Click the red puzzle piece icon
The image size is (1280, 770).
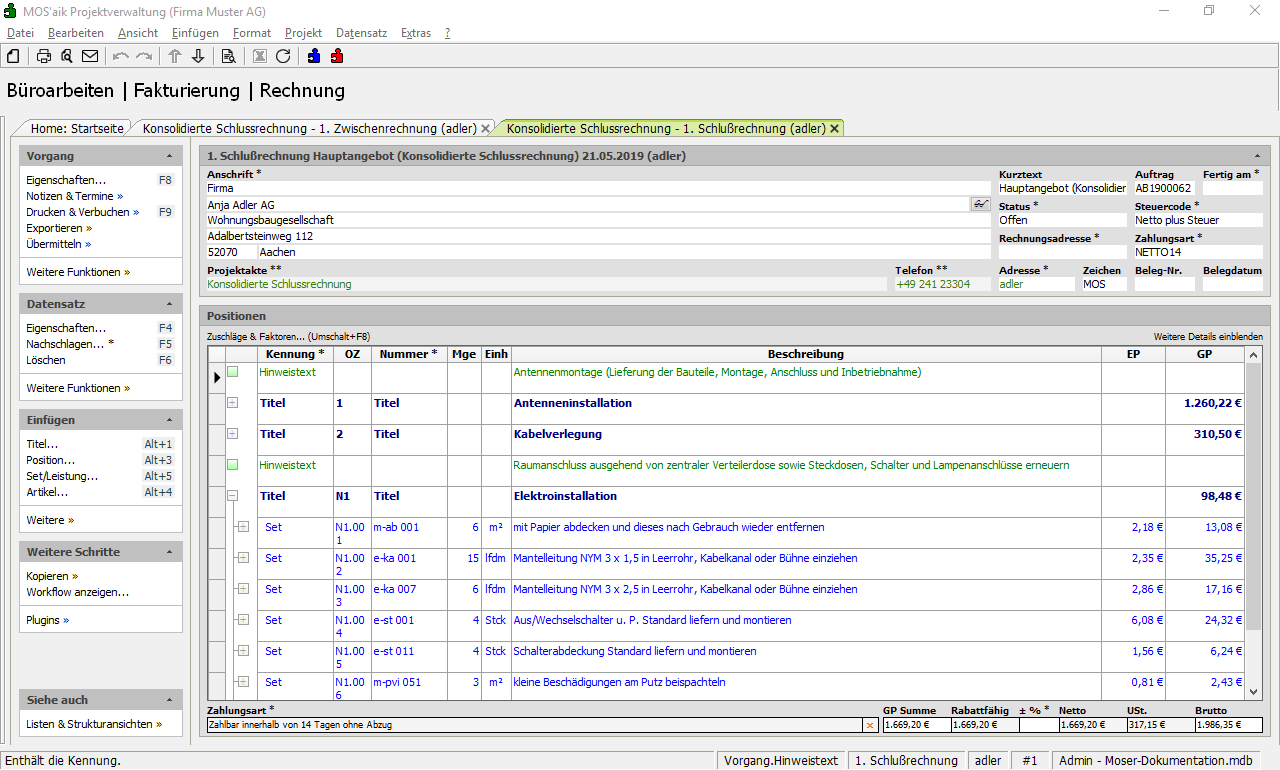click(x=337, y=56)
